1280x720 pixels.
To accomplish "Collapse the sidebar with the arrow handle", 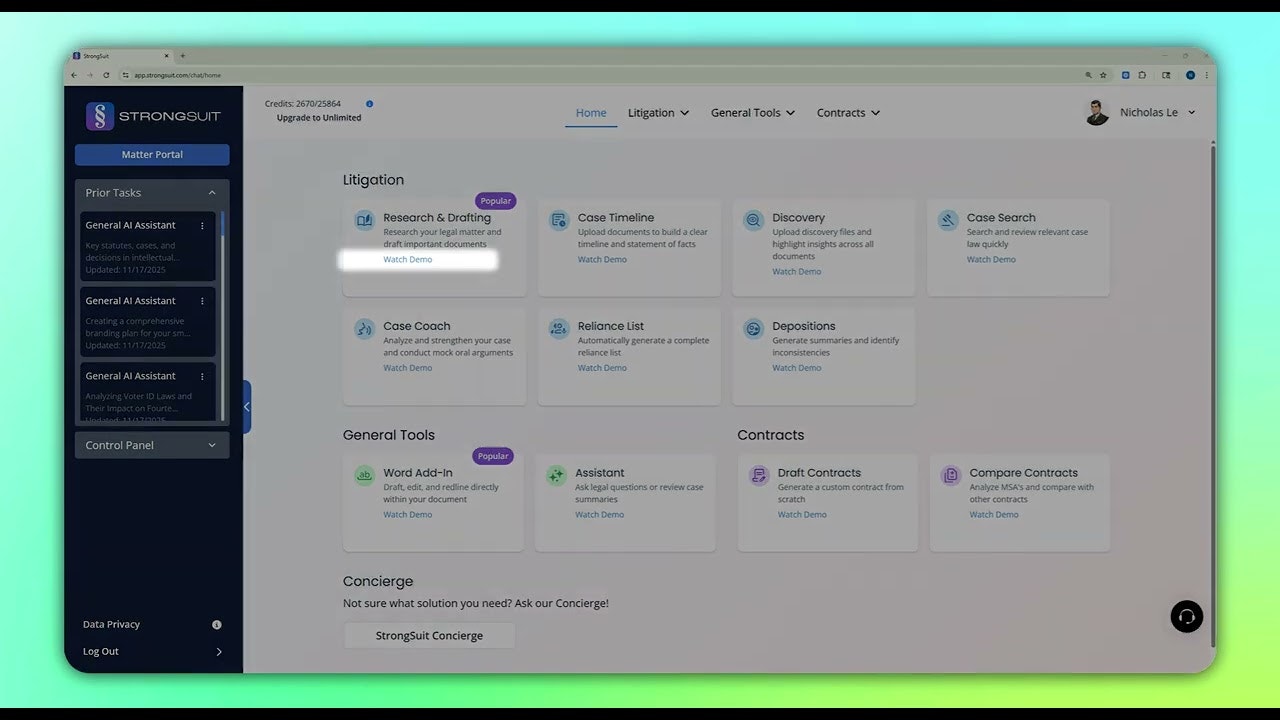I will [247, 407].
